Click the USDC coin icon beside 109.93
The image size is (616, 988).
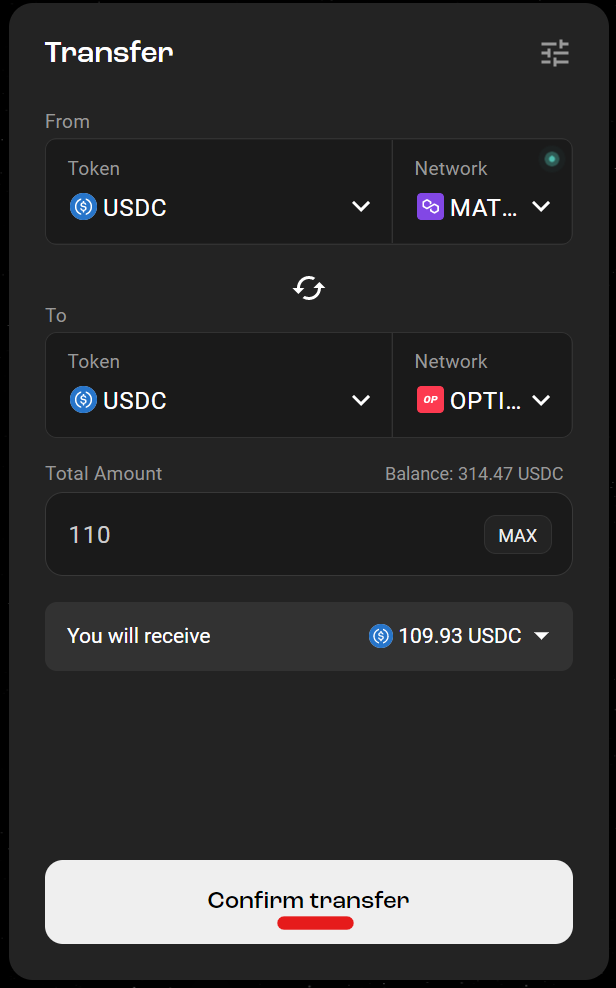tap(380, 635)
